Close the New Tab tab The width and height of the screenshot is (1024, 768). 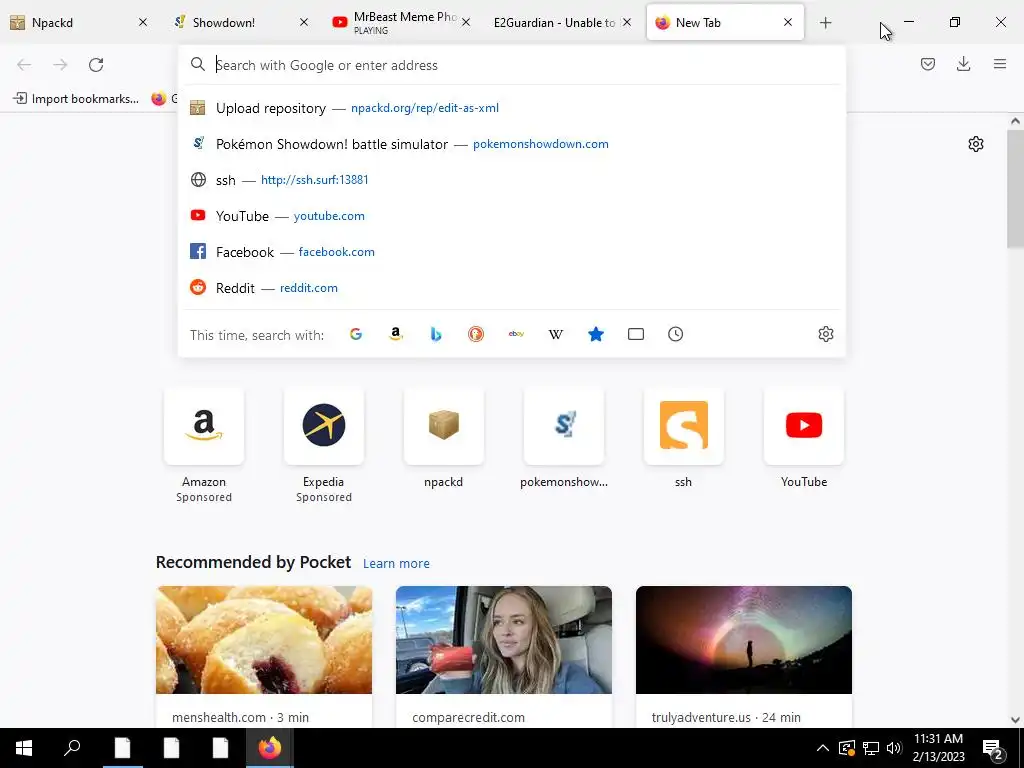click(788, 22)
